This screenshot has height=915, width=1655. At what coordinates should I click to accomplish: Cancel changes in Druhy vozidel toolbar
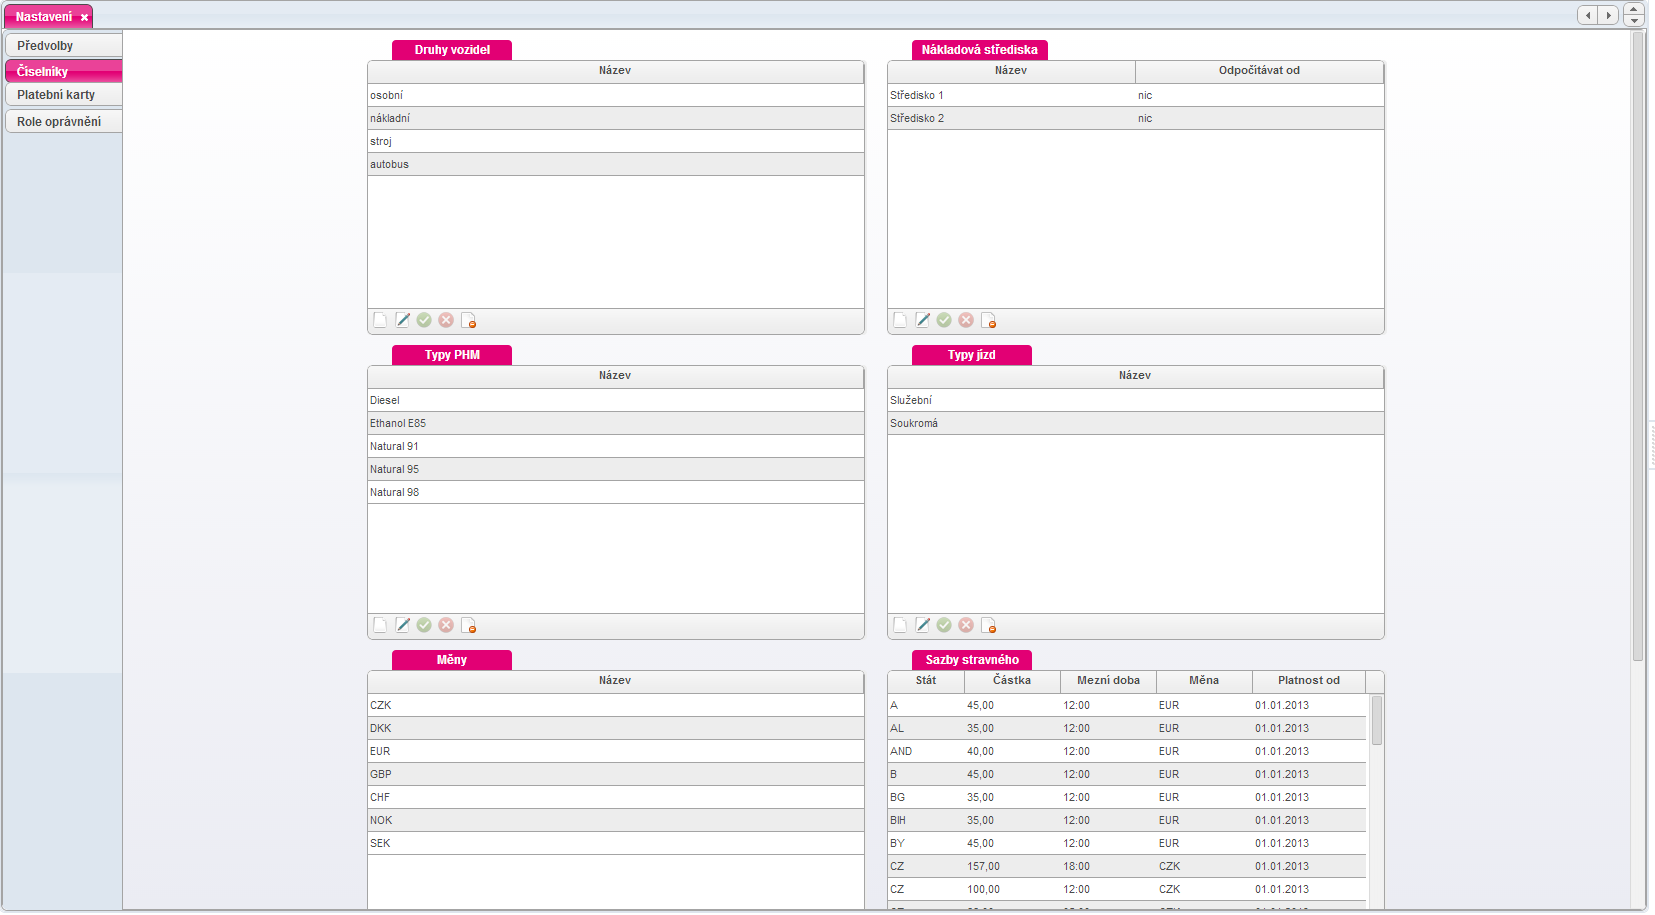(446, 320)
